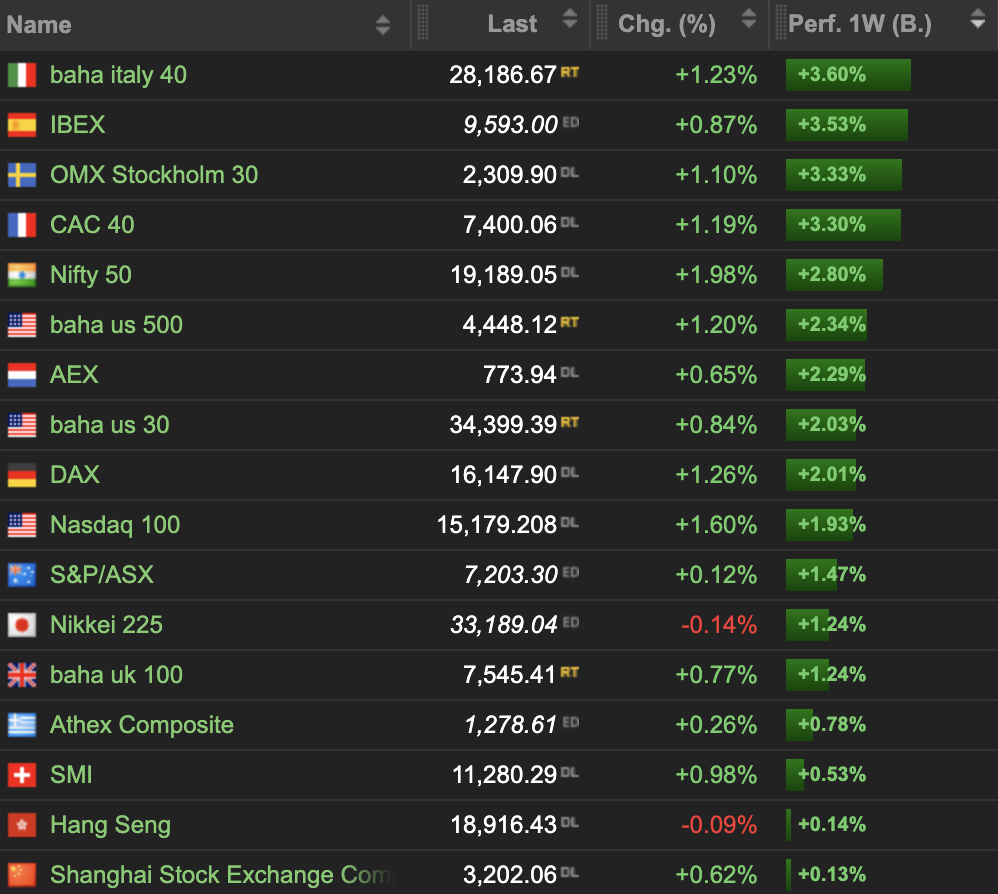Screen dimensions: 998x894
Task: Click the India flag beside Nifty 50
Action: (22, 275)
